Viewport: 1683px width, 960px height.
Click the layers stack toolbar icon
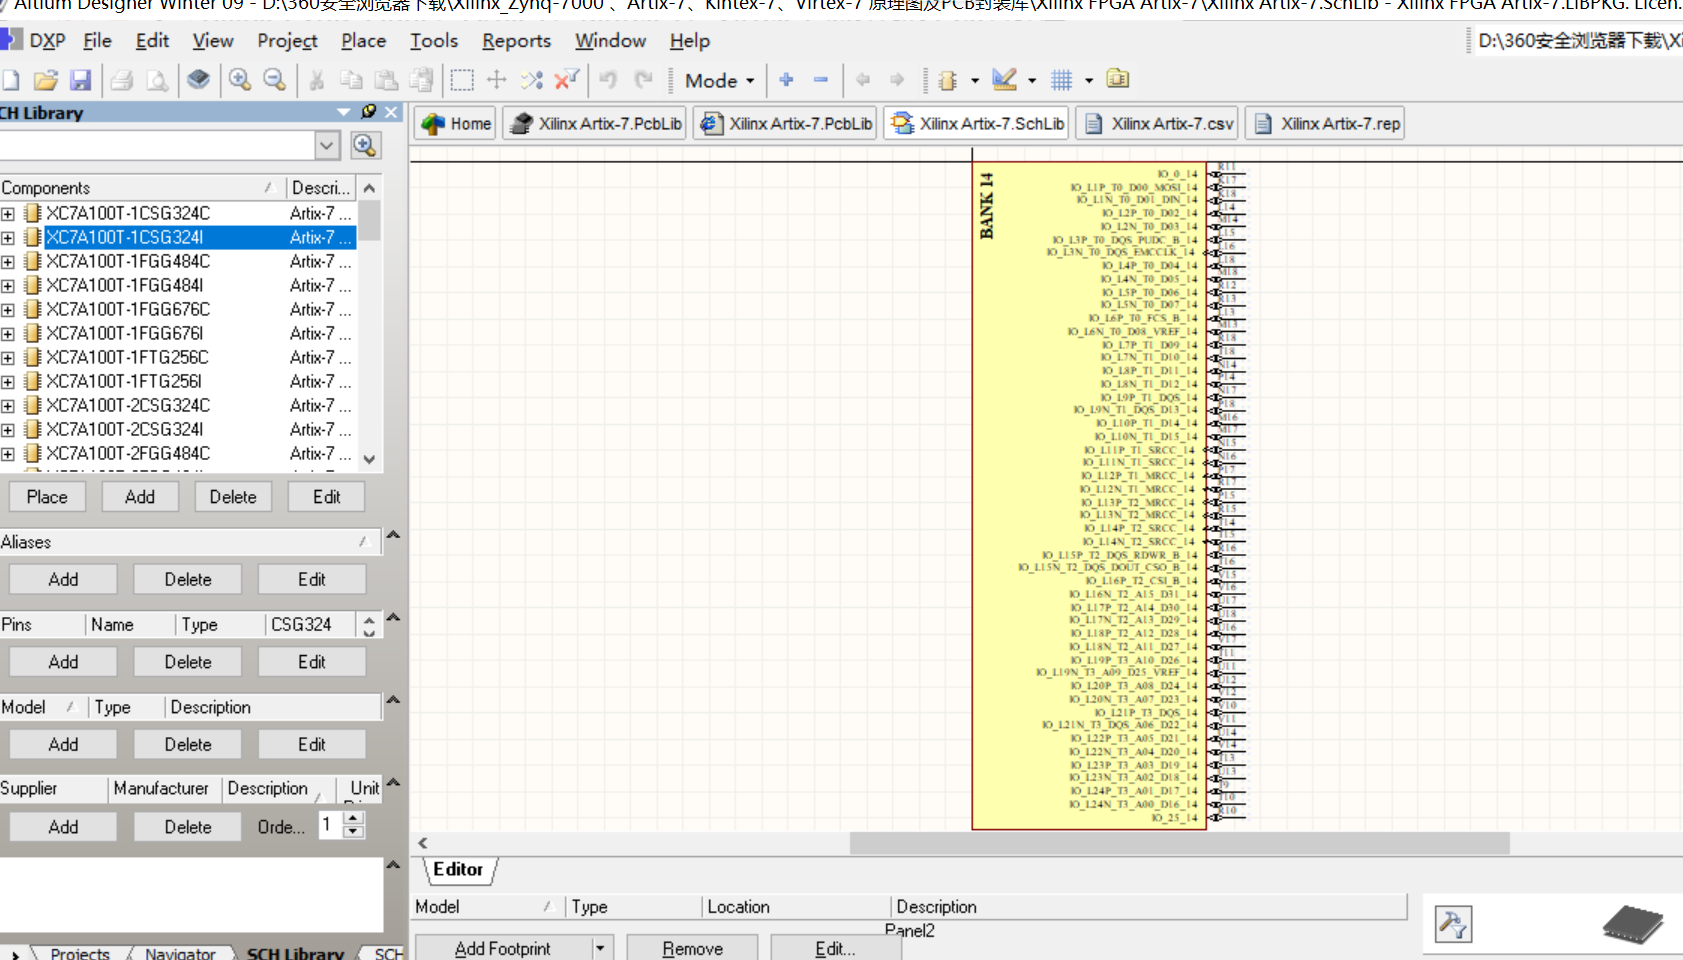click(198, 79)
